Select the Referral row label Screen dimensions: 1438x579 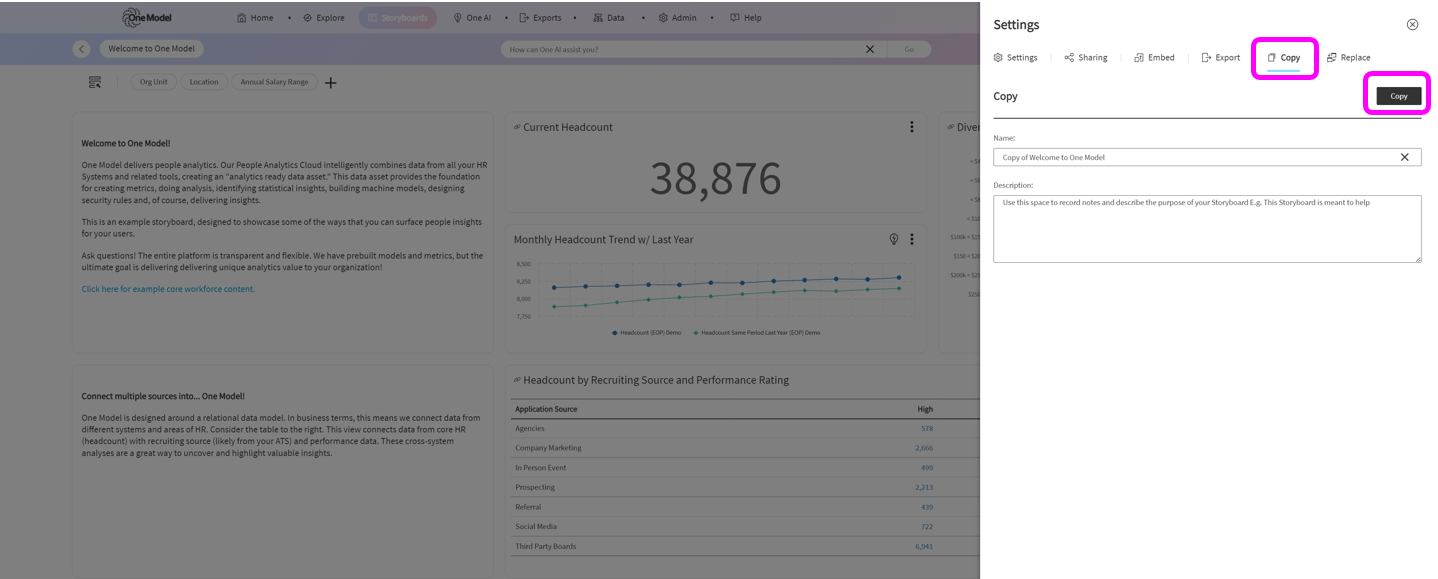coord(529,507)
